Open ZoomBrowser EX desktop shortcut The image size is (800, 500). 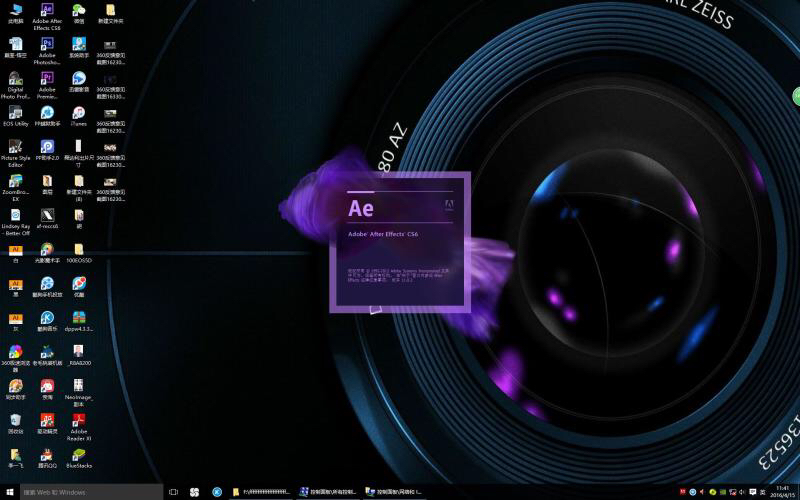[x=15, y=188]
